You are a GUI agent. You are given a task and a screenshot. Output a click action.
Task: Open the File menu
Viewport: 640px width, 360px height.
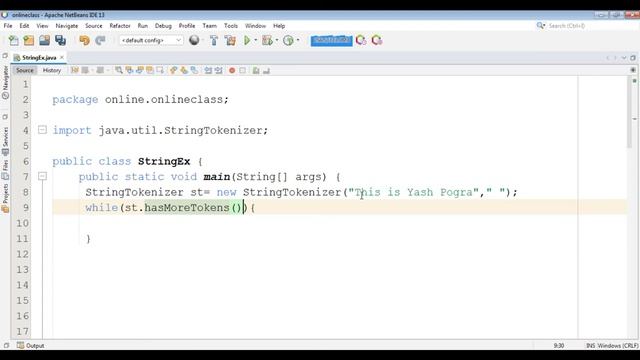click(x=8, y=26)
